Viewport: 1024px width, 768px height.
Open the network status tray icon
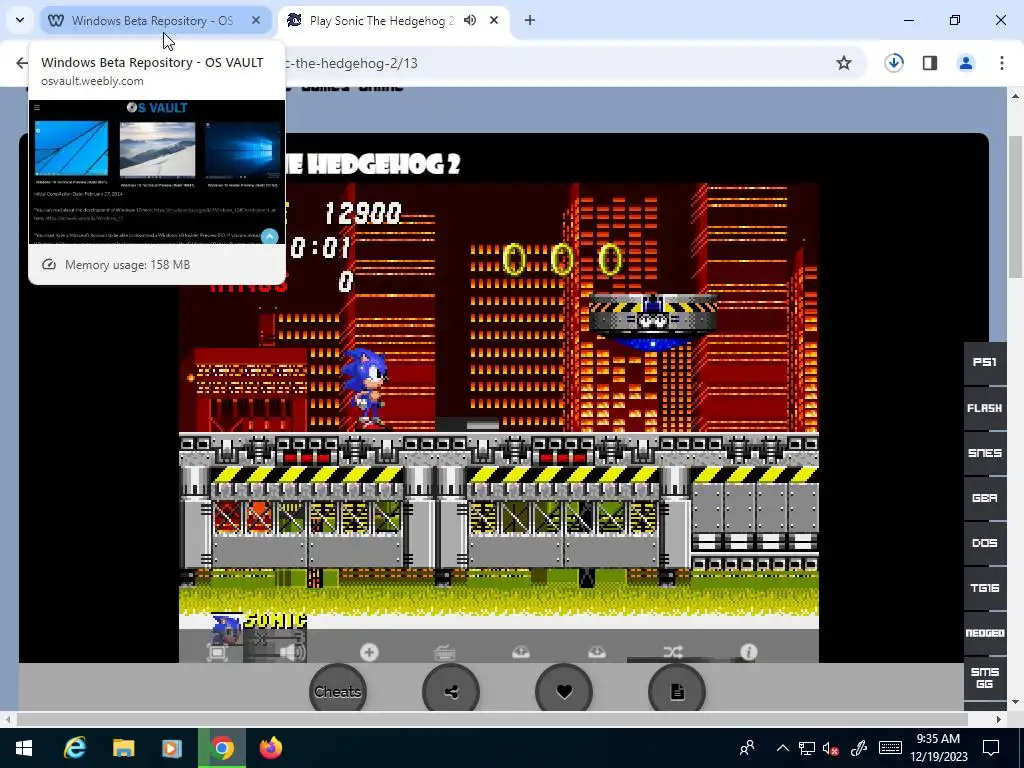[x=807, y=748]
